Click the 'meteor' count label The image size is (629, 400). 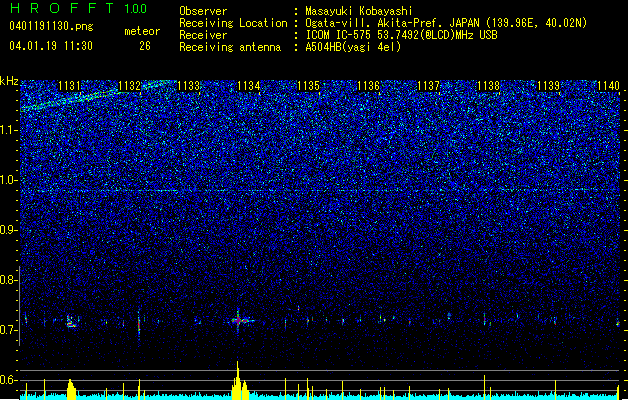[x=142, y=31]
